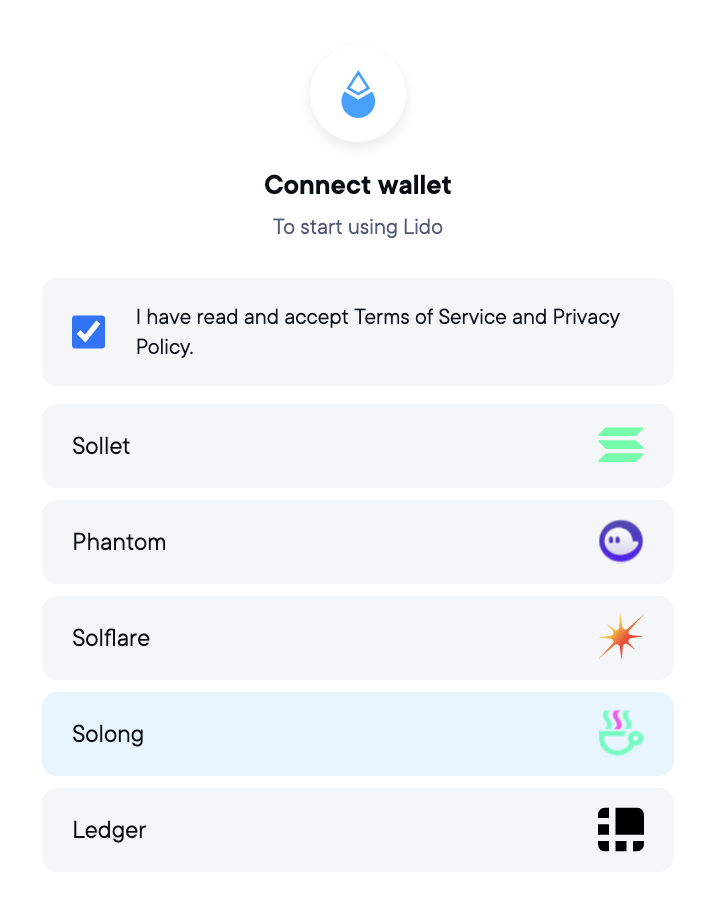The width and height of the screenshot is (712, 924).
Task: Uncheck the Terms of Service acceptance checkbox
Action: coord(88,331)
